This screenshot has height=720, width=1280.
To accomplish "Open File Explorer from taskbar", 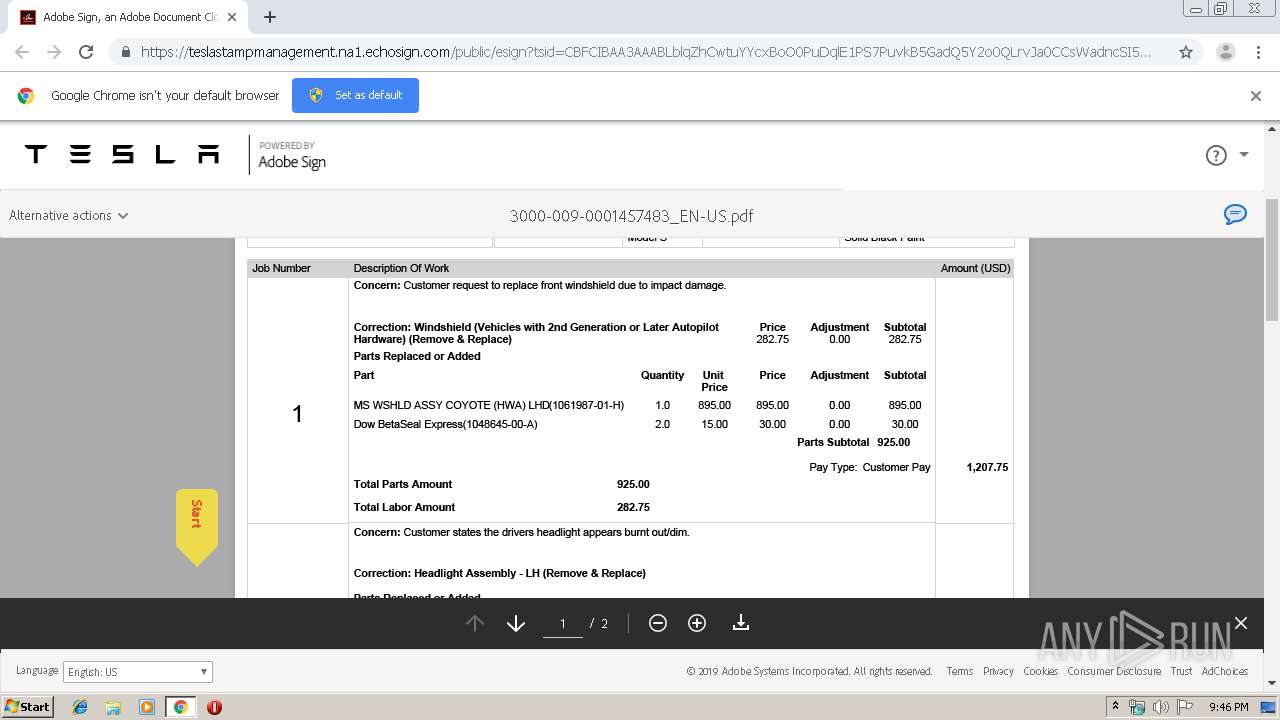I will click(x=113, y=707).
